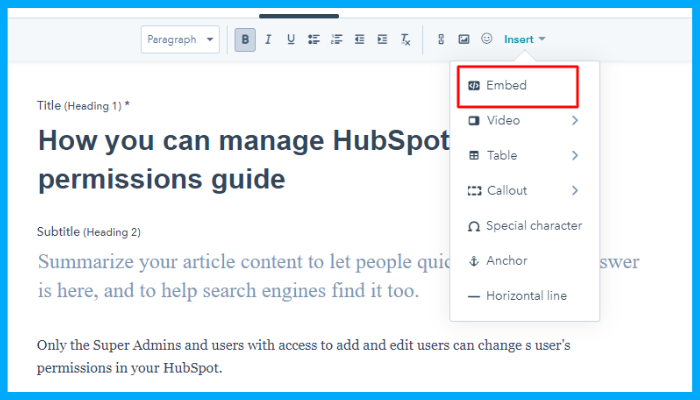Toggle bold formatting in the toolbar
Image resolution: width=700 pixels, height=400 pixels.
point(245,40)
